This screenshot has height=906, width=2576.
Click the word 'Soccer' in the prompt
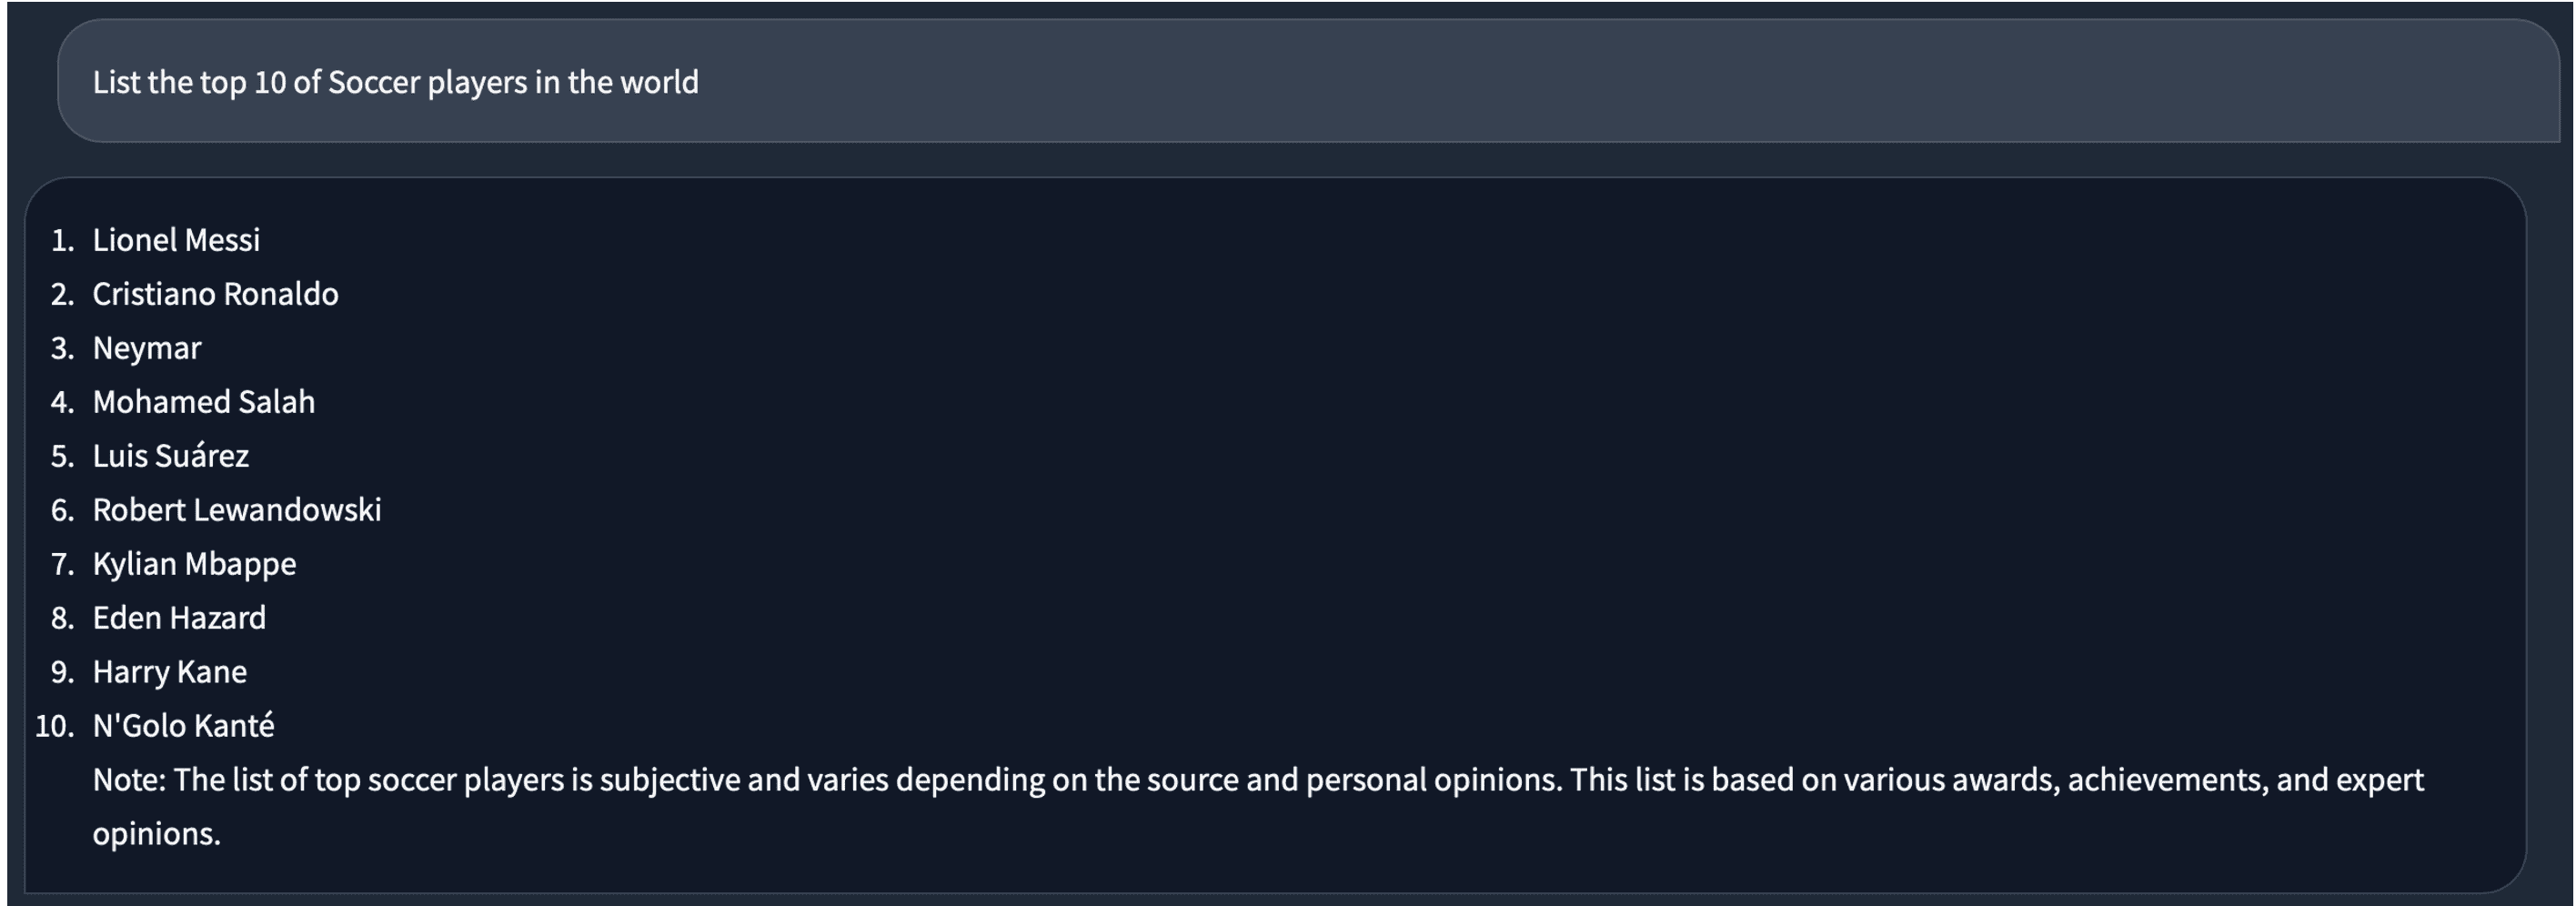373,82
